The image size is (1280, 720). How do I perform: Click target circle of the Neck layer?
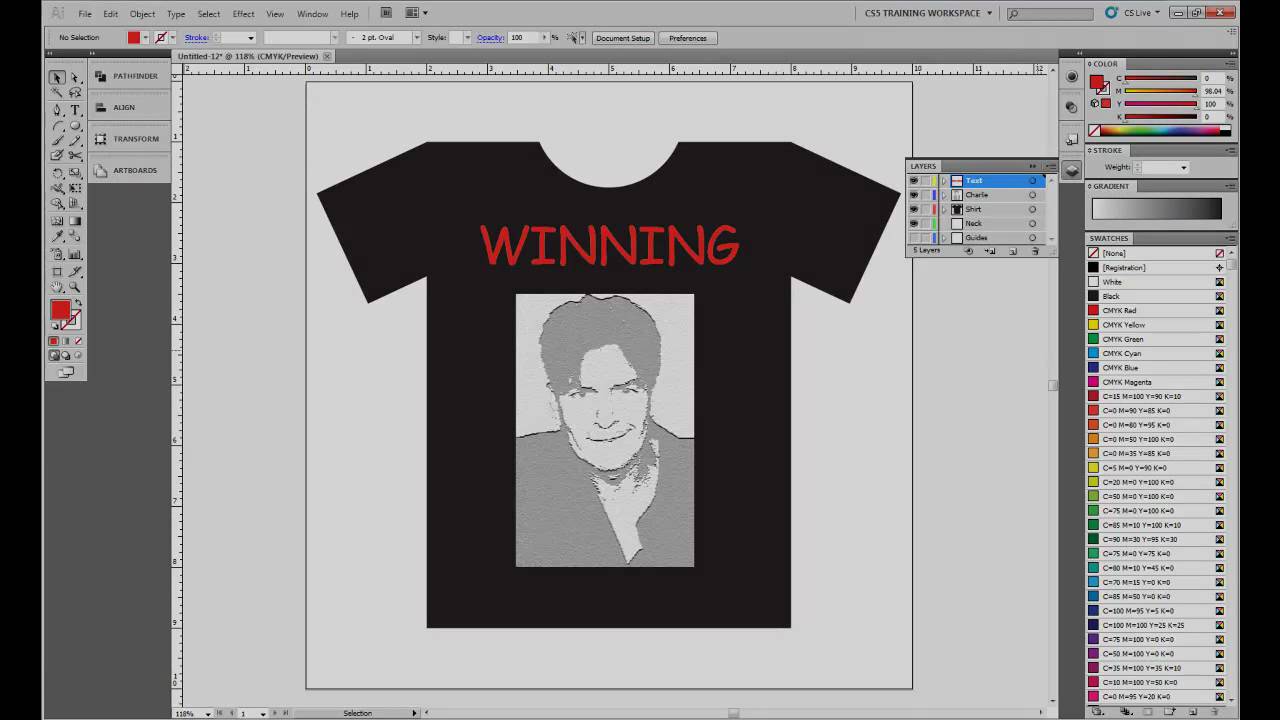(x=1033, y=223)
